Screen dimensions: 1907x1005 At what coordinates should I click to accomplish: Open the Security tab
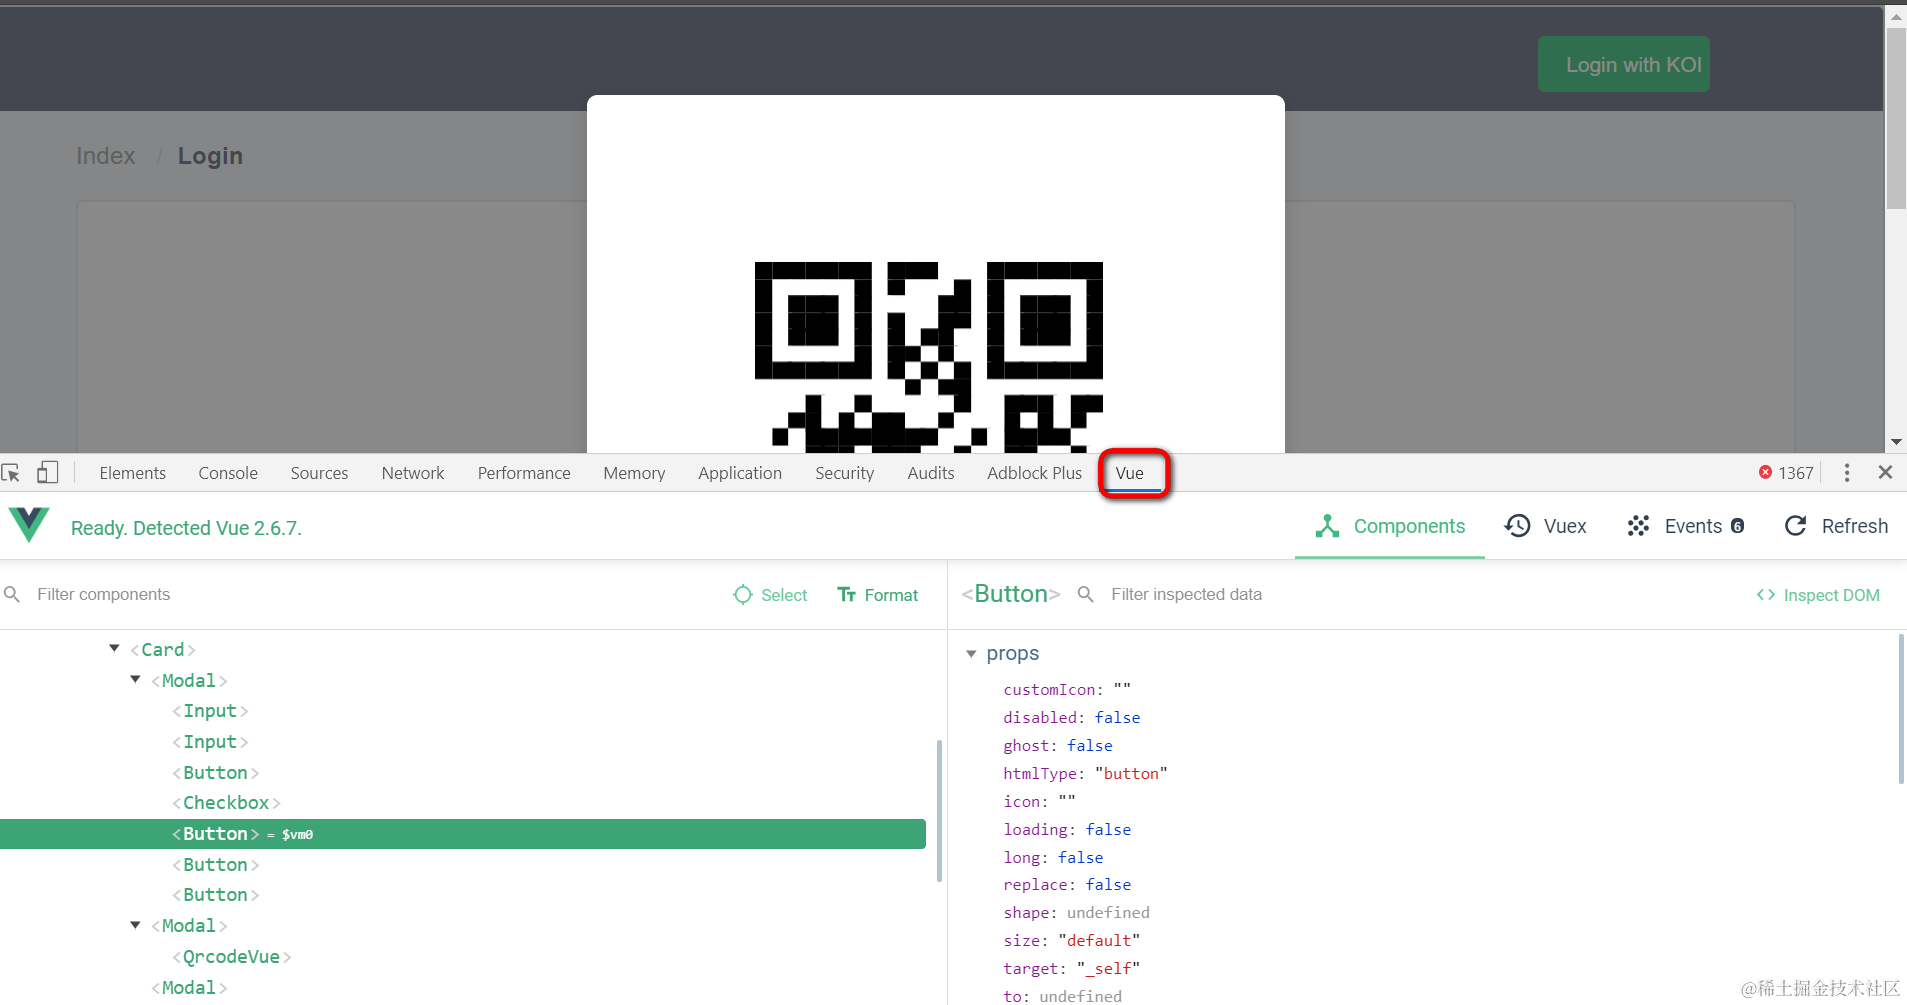click(x=845, y=473)
